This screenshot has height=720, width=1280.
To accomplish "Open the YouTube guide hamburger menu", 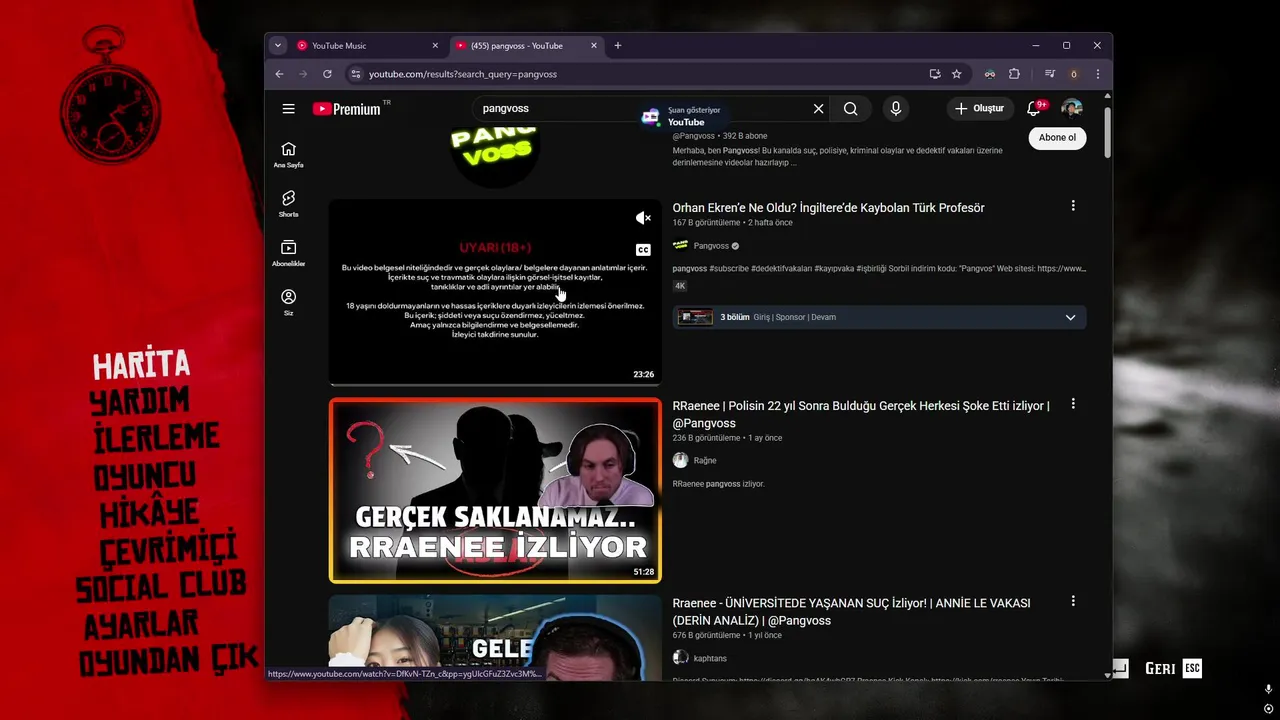I will (x=288, y=109).
